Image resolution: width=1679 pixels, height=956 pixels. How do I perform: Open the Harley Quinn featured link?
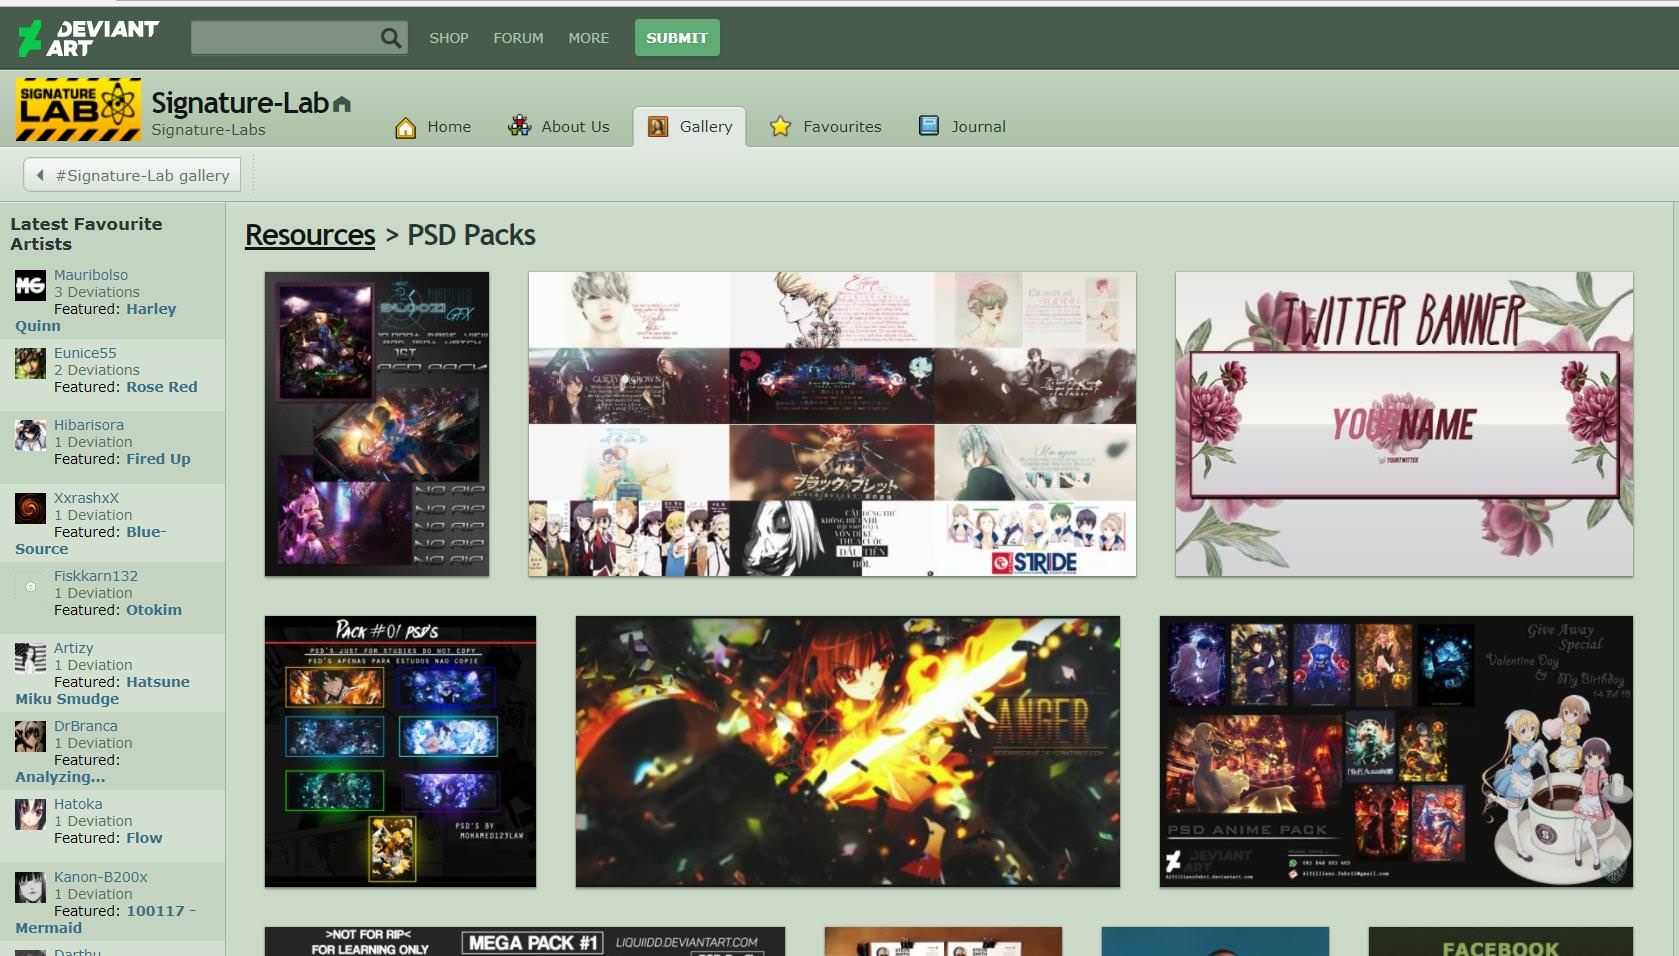(150, 309)
